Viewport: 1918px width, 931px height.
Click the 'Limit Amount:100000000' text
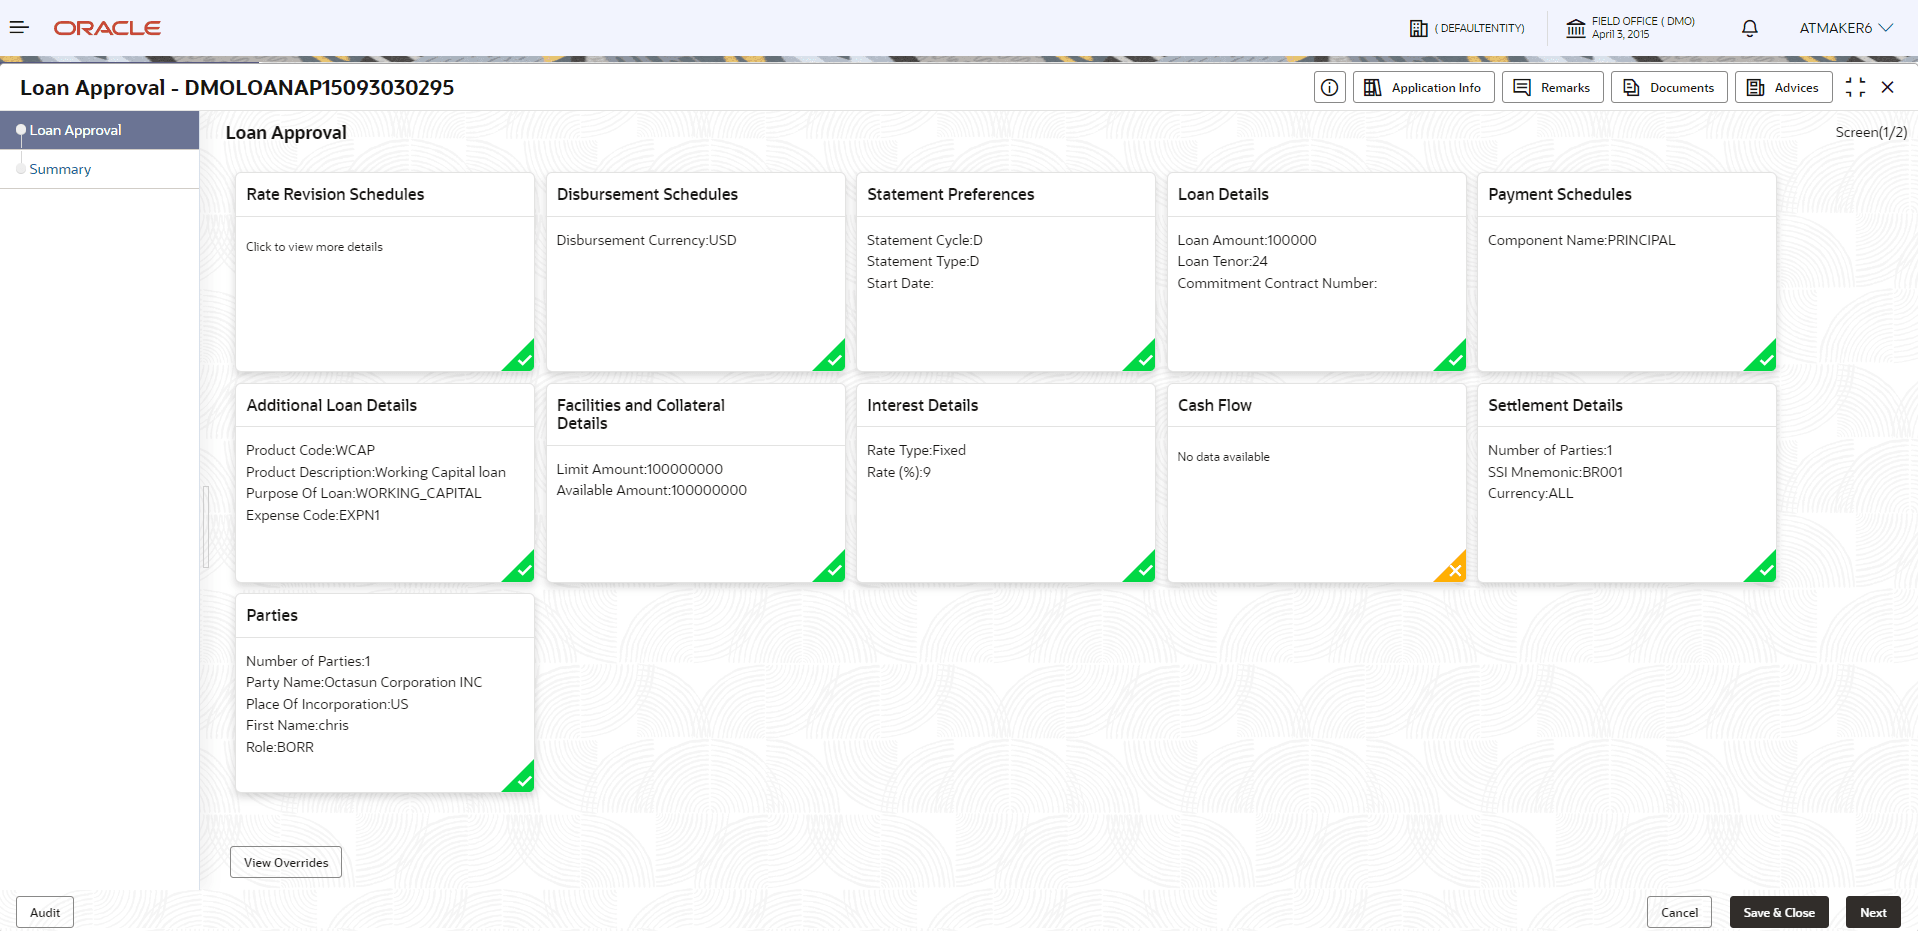click(x=640, y=469)
